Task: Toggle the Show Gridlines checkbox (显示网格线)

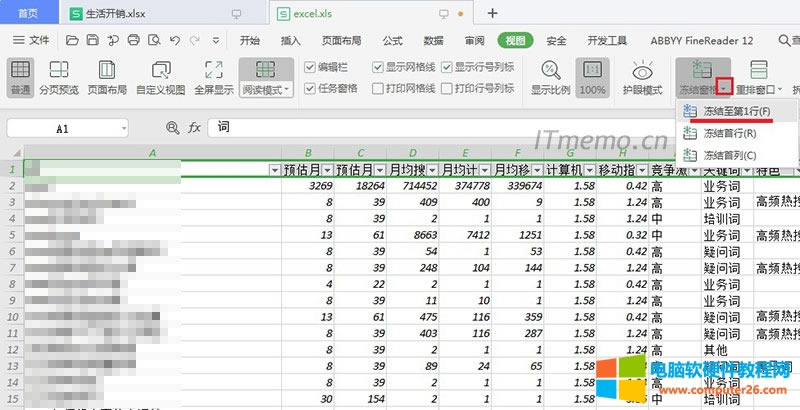Action: point(379,68)
